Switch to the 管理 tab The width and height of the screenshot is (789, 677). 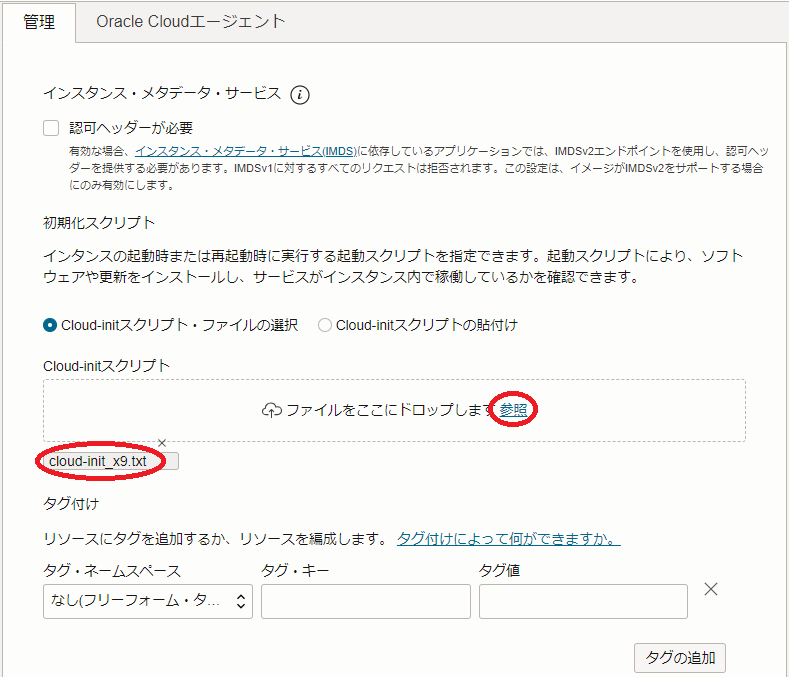(39, 22)
